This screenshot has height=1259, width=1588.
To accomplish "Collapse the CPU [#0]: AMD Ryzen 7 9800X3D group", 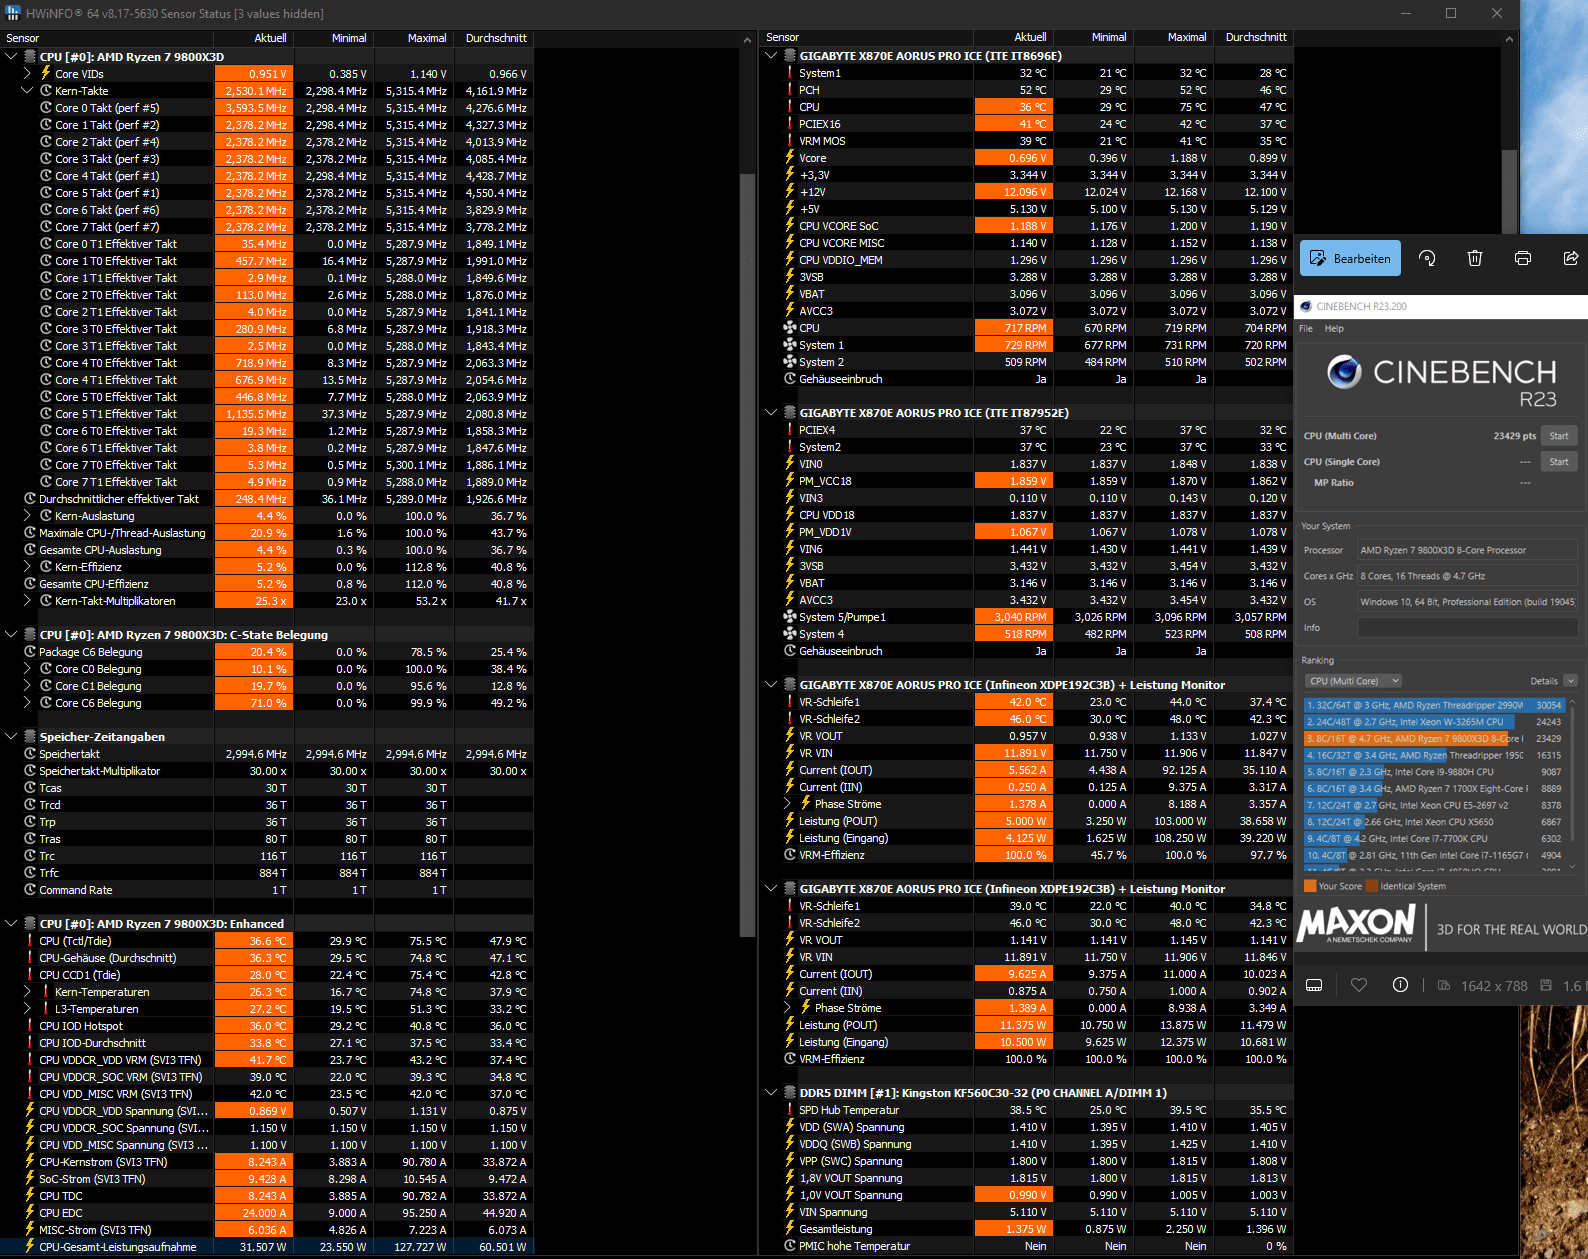I will click(11, 57).
